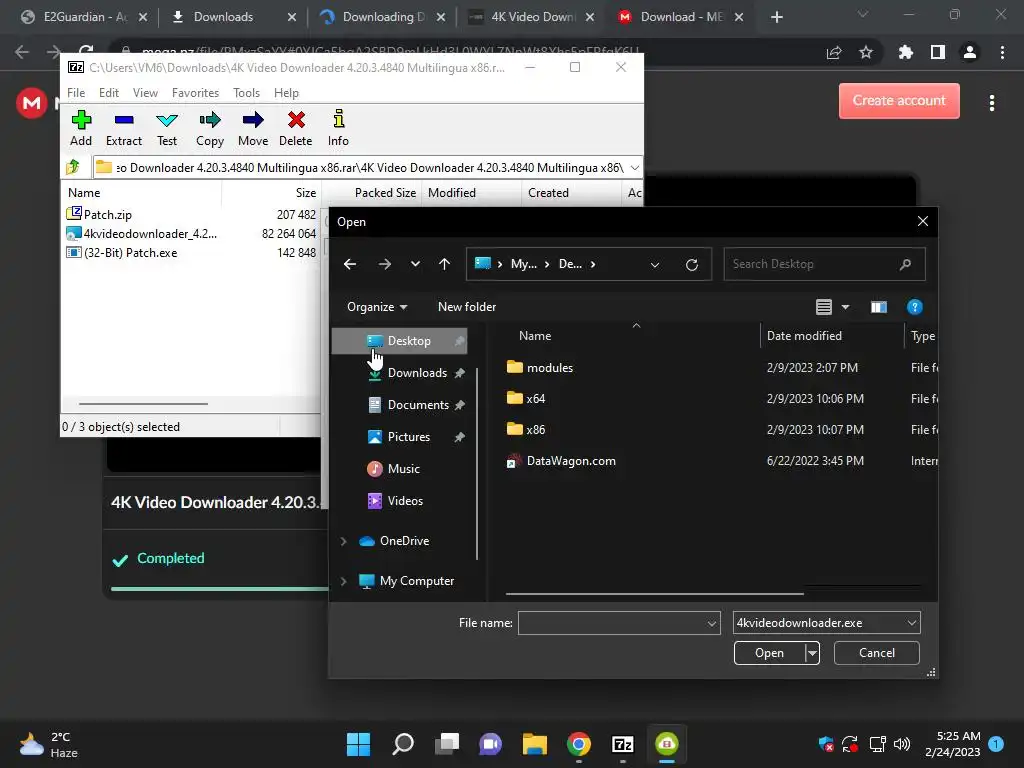
Task: Click the Chrome share page icon
Action: coord(834,52)
